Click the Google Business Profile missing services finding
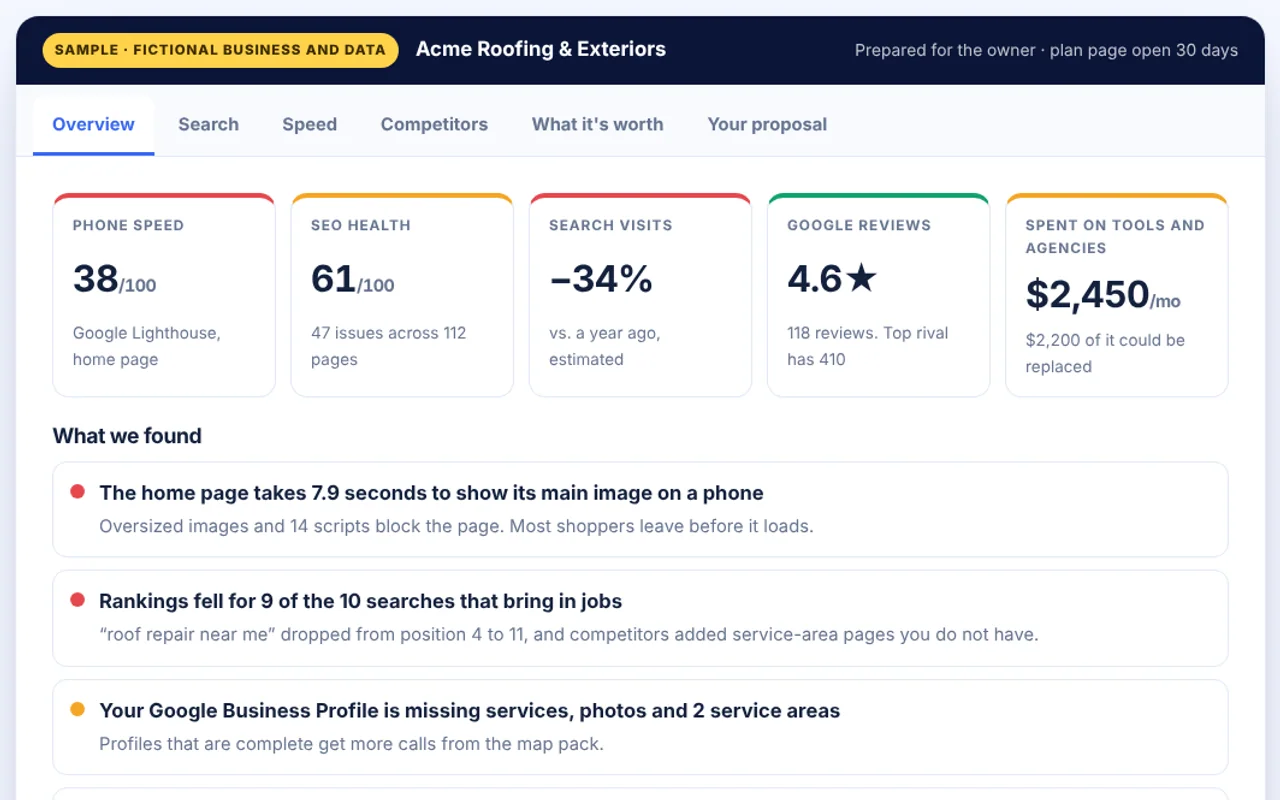The width and height of the screenshot is (1280, 800). pyautogui.click(x=640, y=727)
